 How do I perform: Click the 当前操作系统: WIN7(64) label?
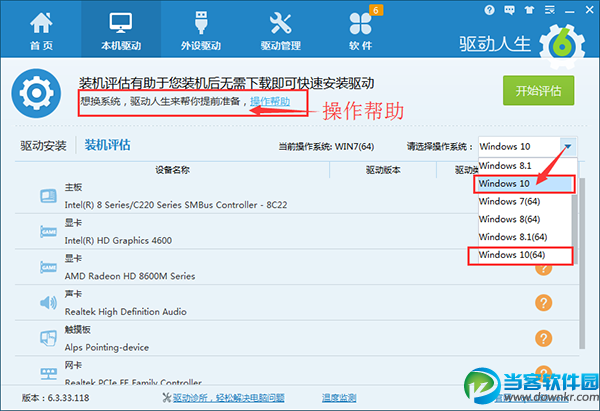click(x=326, y=147)
